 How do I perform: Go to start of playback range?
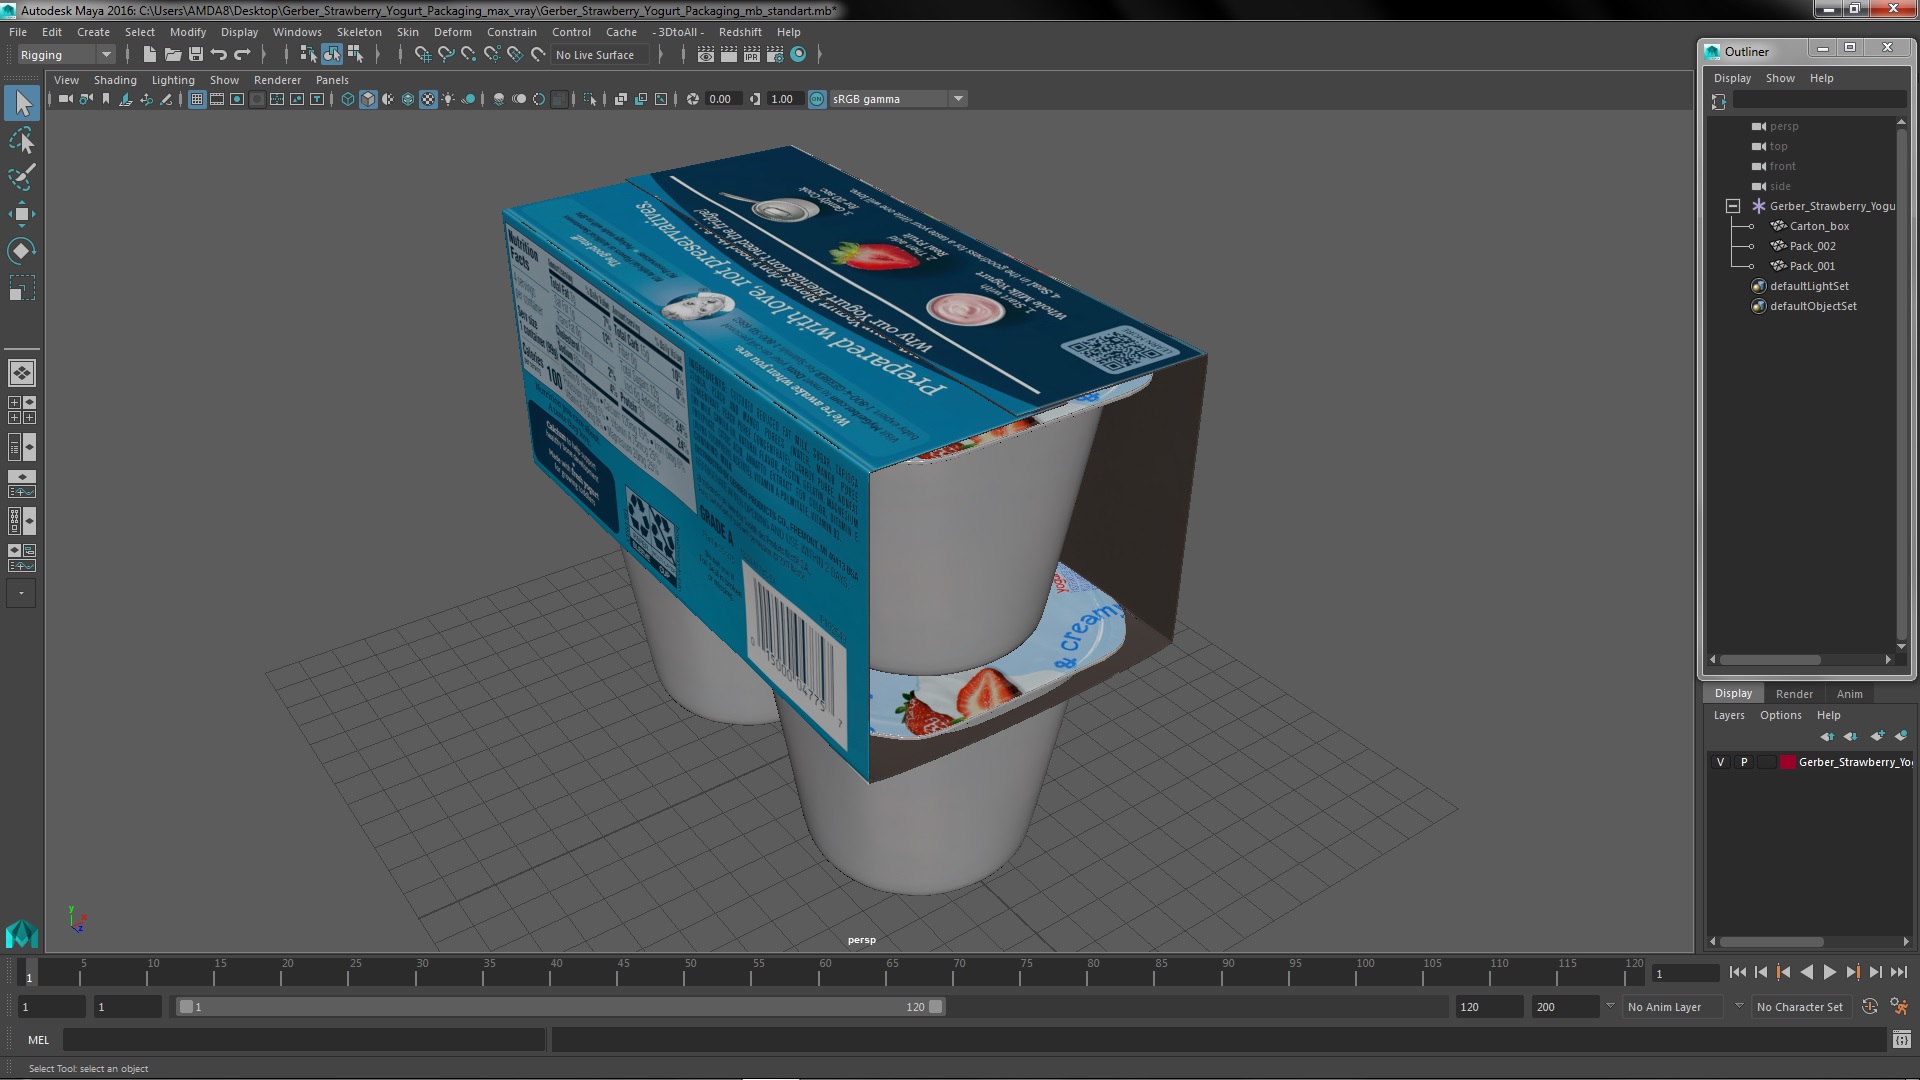click(1737, 972)
